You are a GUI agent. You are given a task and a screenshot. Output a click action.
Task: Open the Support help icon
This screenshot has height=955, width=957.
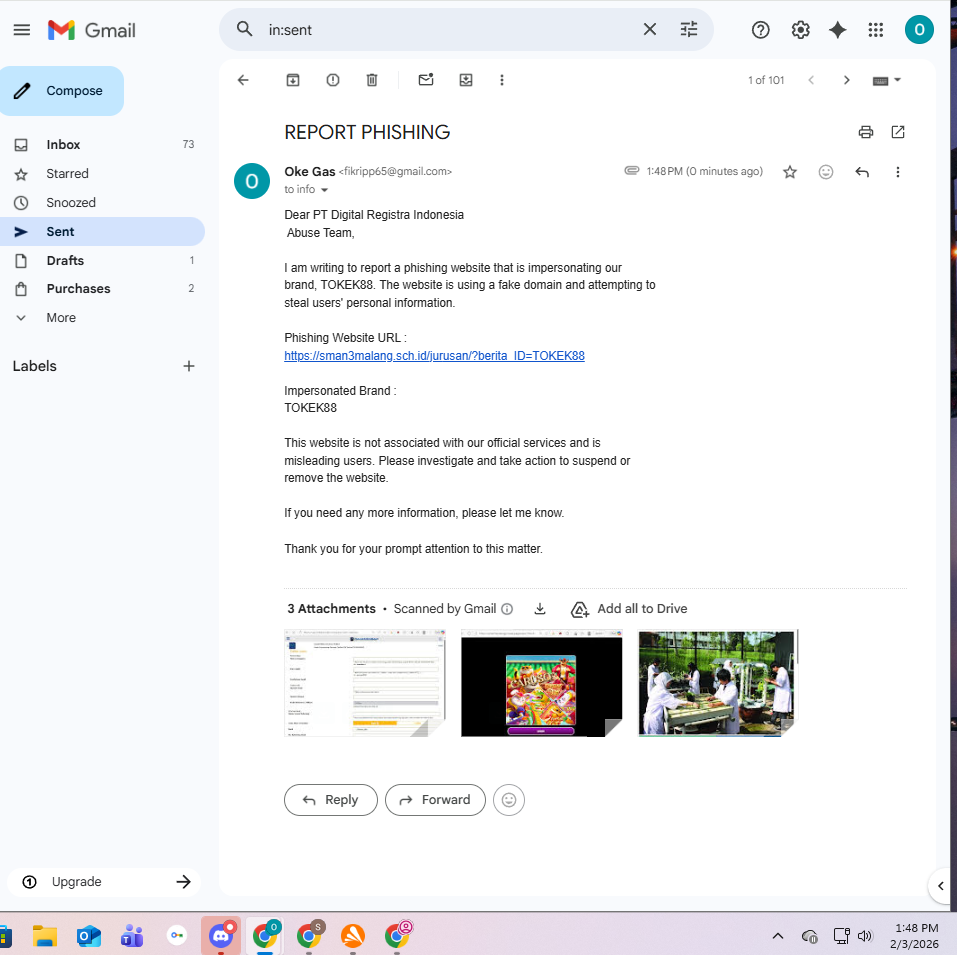coord(760,30)
